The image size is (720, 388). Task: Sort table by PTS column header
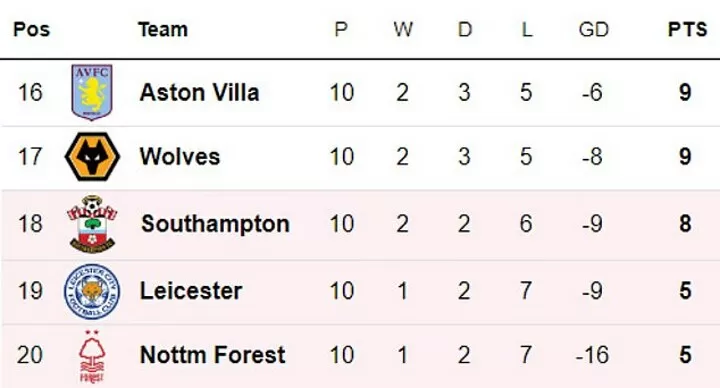click(687, 30)
